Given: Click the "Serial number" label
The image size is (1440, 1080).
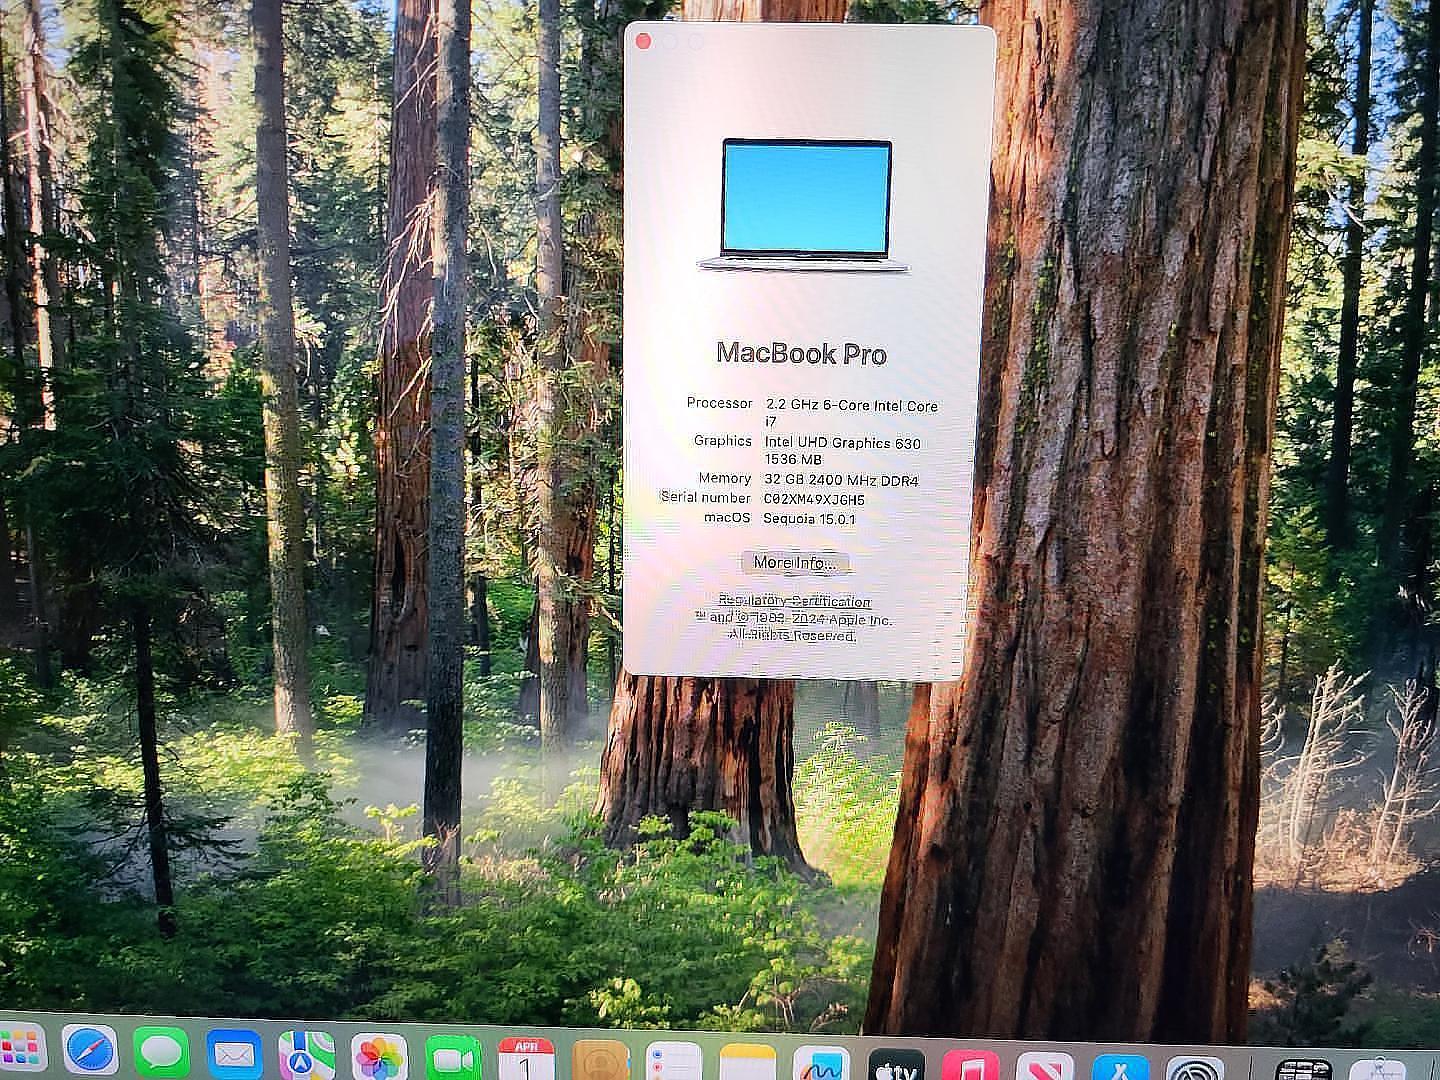Looking at the screenshot, I should coord(705,497).
